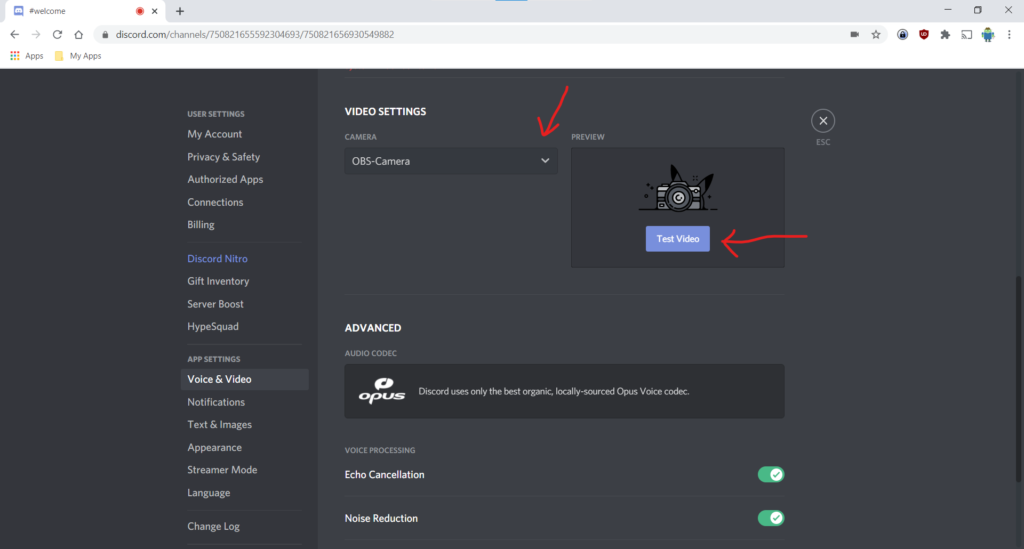The width and height of the screenshot is (1024, 549).
Task: Click the Test Video button
Action: coord(677,239)
